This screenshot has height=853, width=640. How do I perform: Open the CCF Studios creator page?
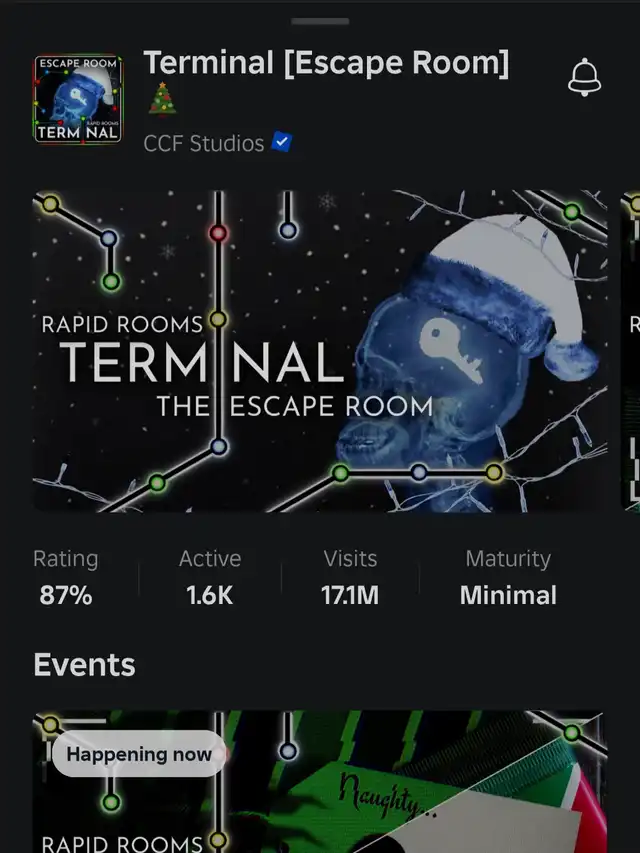point(204,144)
